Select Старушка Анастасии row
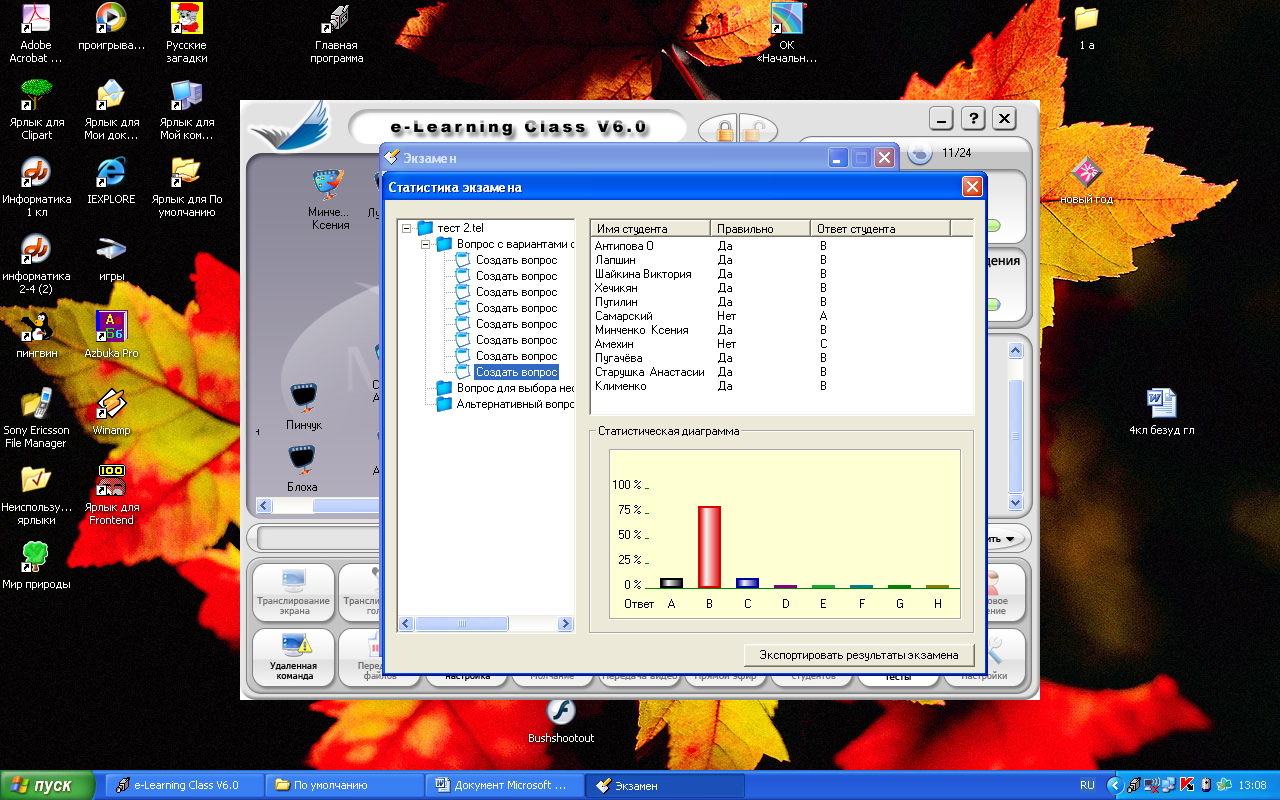 point(781,371)
